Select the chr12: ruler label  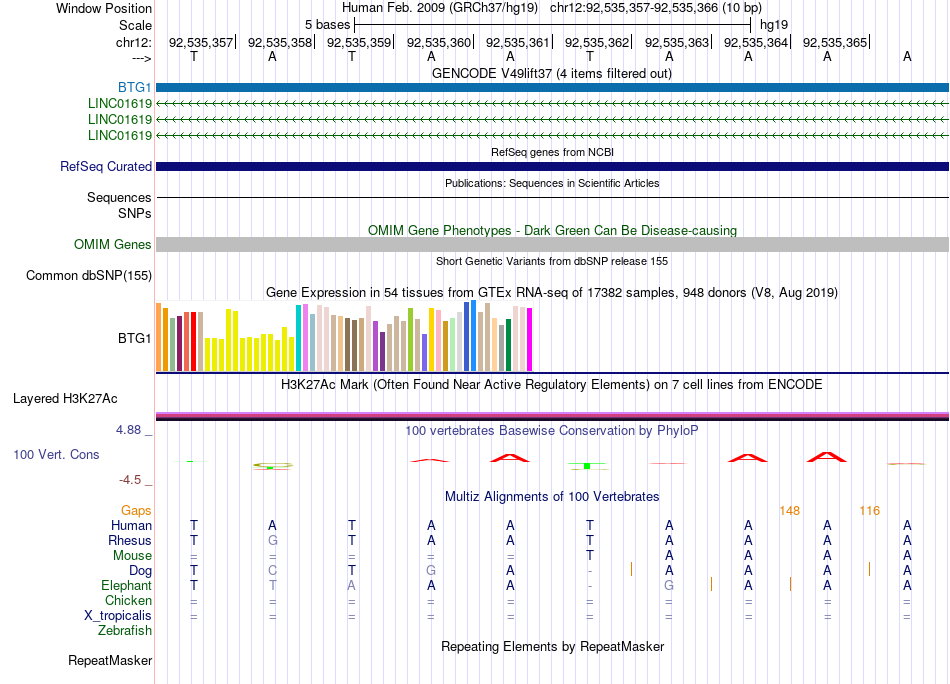point(133,42)
